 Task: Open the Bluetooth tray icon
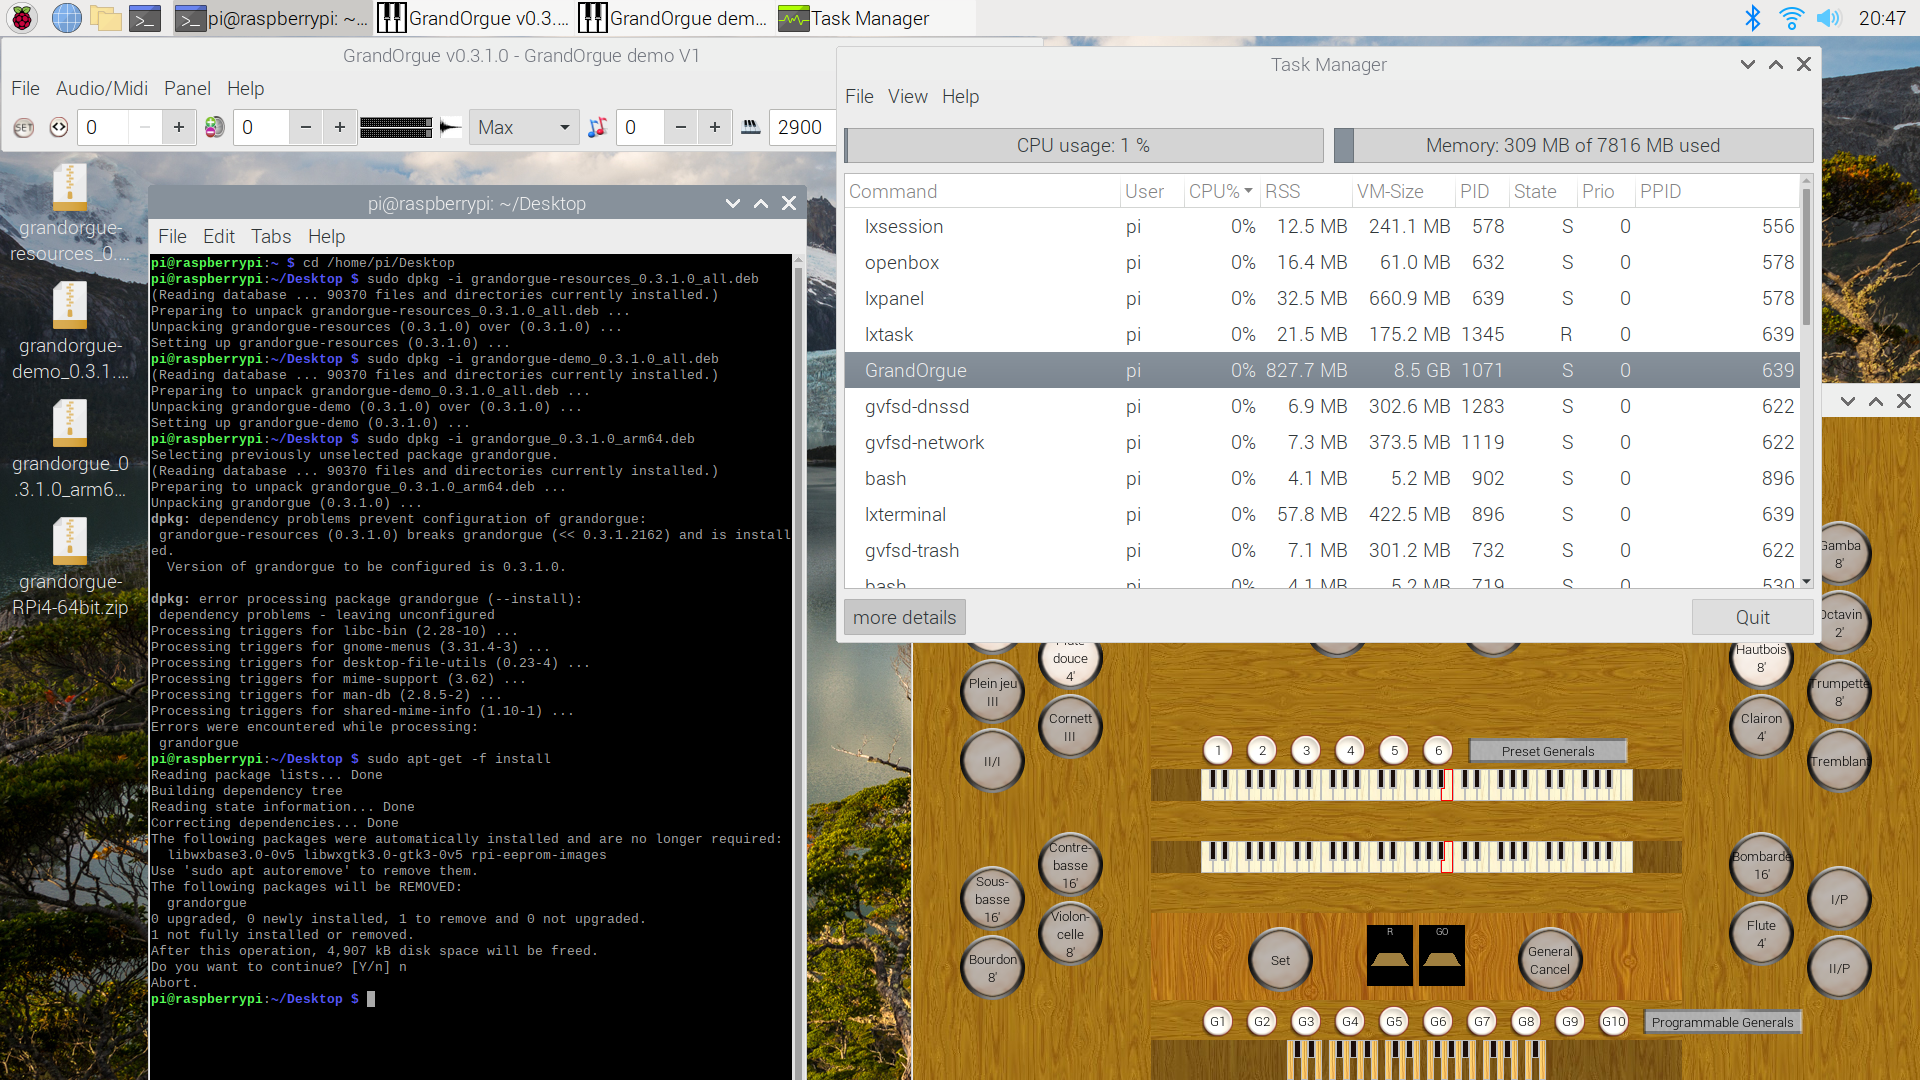click(1752, 17)
